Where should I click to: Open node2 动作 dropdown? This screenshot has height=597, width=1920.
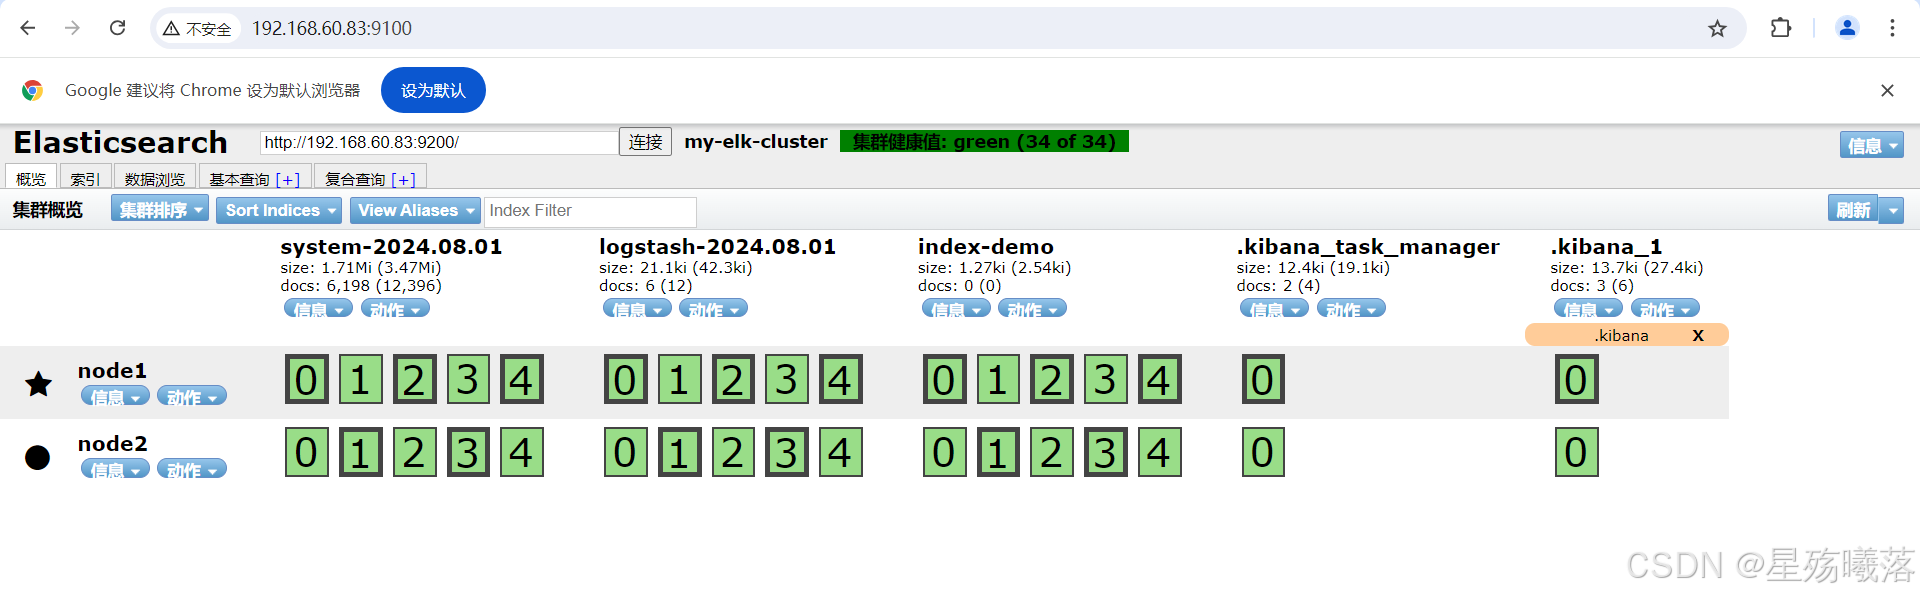point(192,469)
